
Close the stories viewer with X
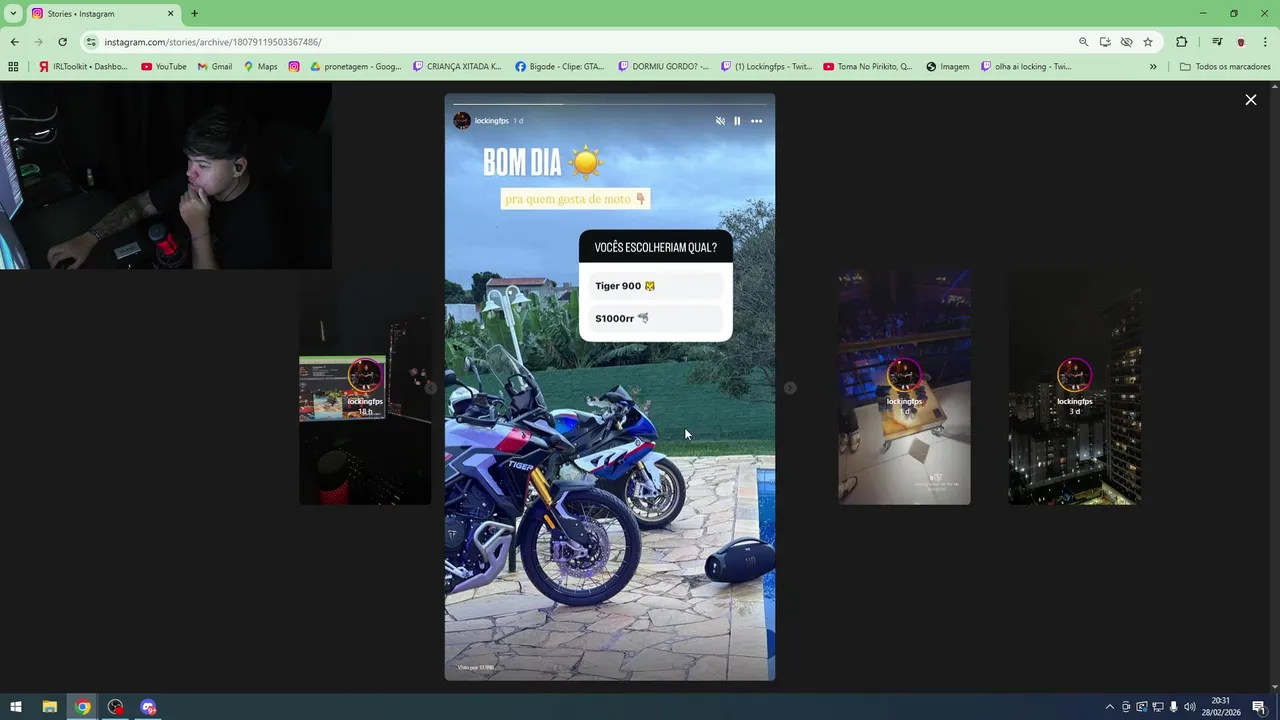click(1250, 100)
